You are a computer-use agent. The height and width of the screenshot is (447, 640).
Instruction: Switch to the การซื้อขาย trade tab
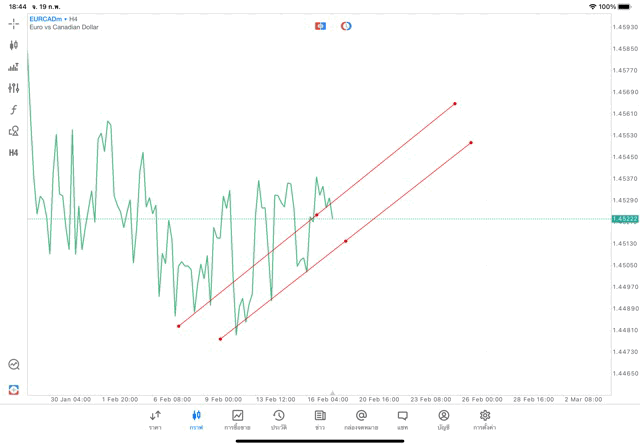click(x=237, y=420)
